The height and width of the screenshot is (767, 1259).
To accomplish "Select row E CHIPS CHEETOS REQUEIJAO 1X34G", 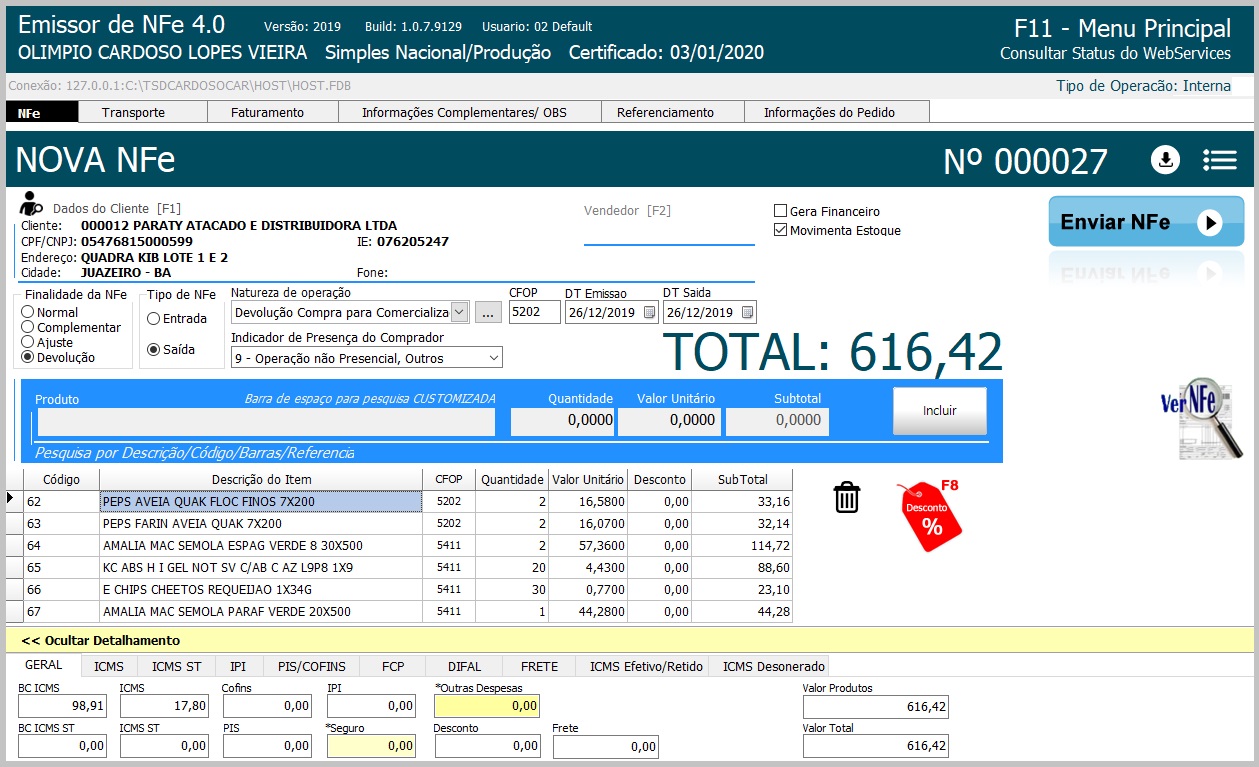I will click(x=400, y=589).
